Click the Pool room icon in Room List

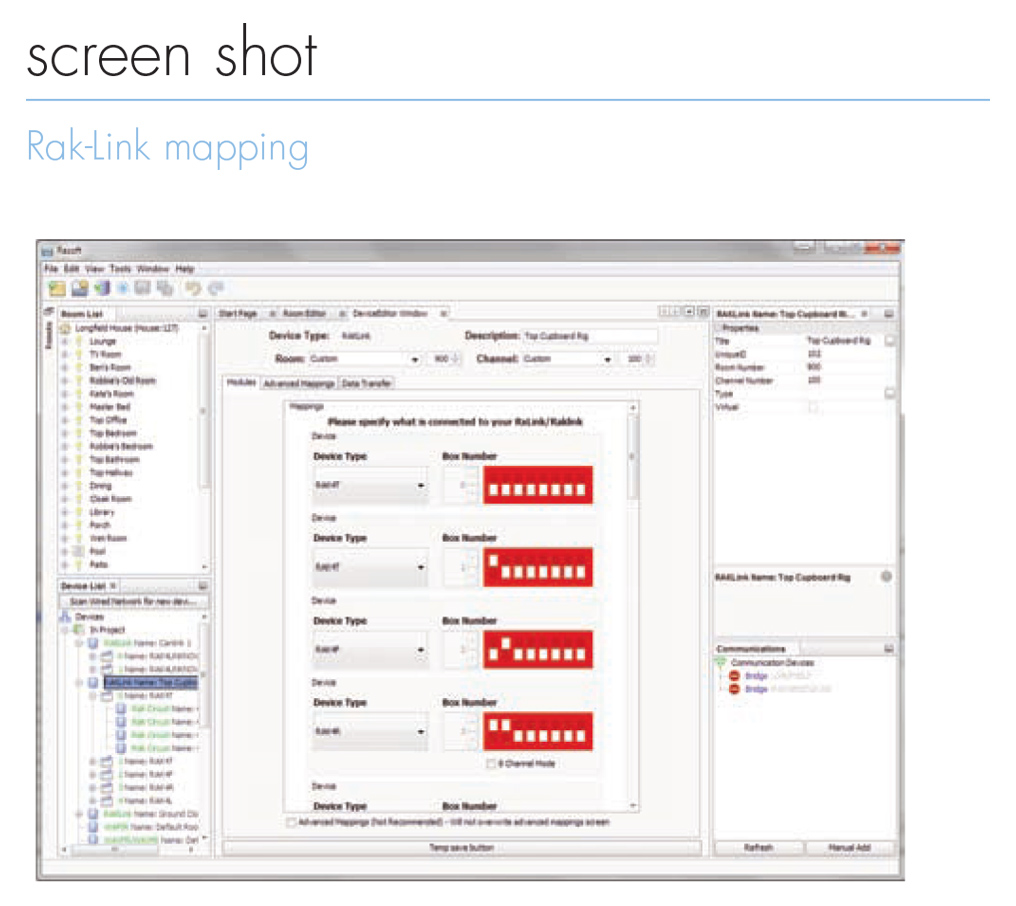click(x=79, y=552)
